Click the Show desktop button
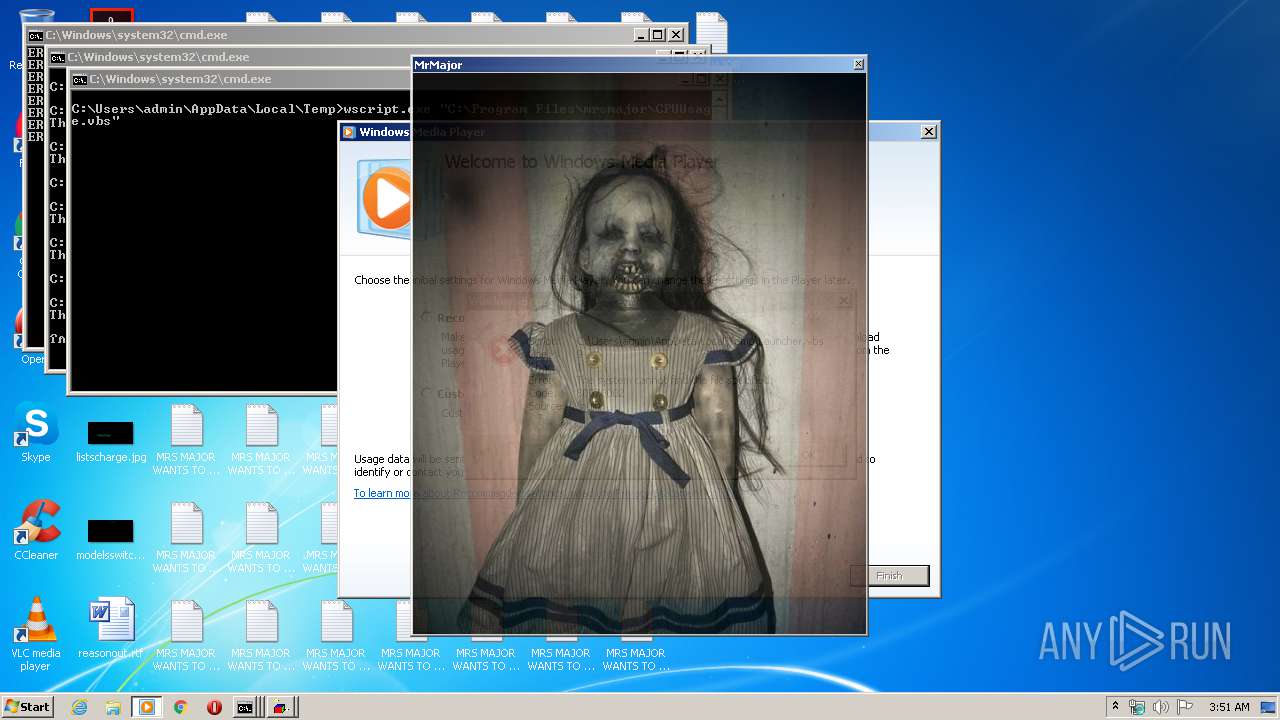The image size is (1280, 720). pyautogui.click(x=1270, y=707)
